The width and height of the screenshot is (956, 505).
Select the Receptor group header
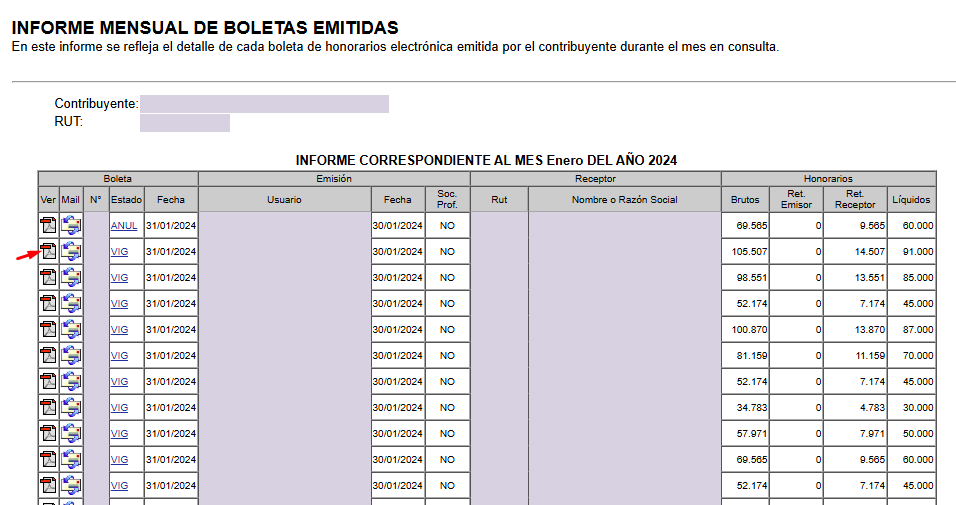pyautogui.click(x=596, y=179)
